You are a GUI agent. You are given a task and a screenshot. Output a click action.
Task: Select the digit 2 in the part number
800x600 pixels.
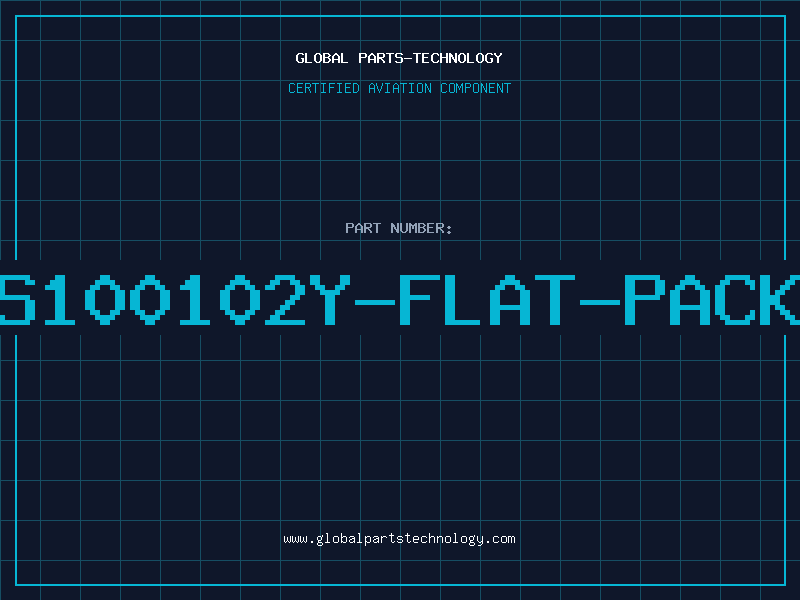click(285, 299)
